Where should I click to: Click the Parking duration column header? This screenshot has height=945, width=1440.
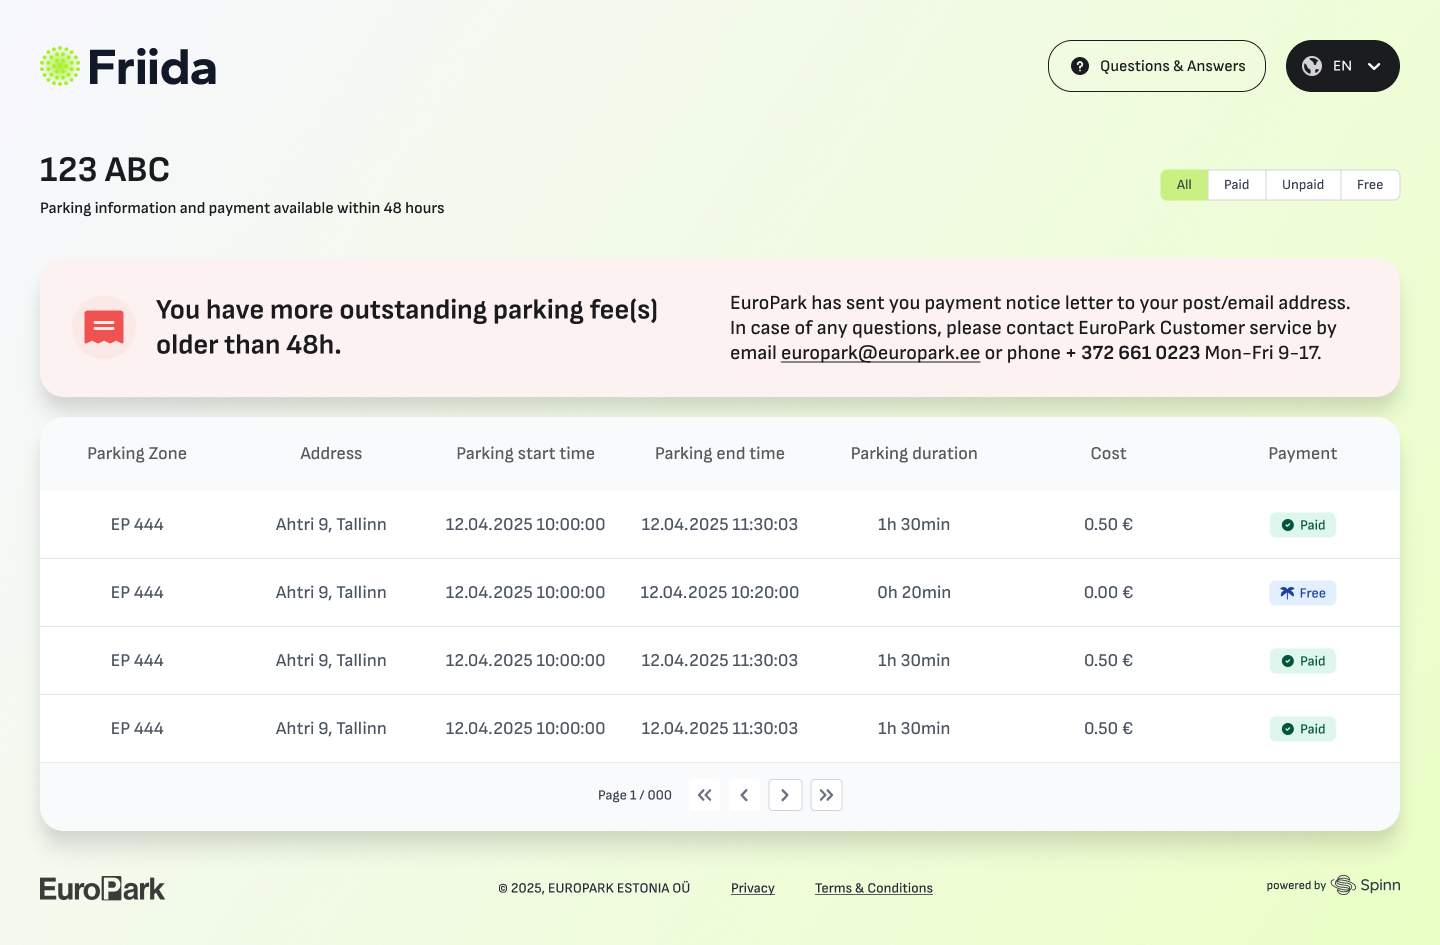tap(914, 453)
